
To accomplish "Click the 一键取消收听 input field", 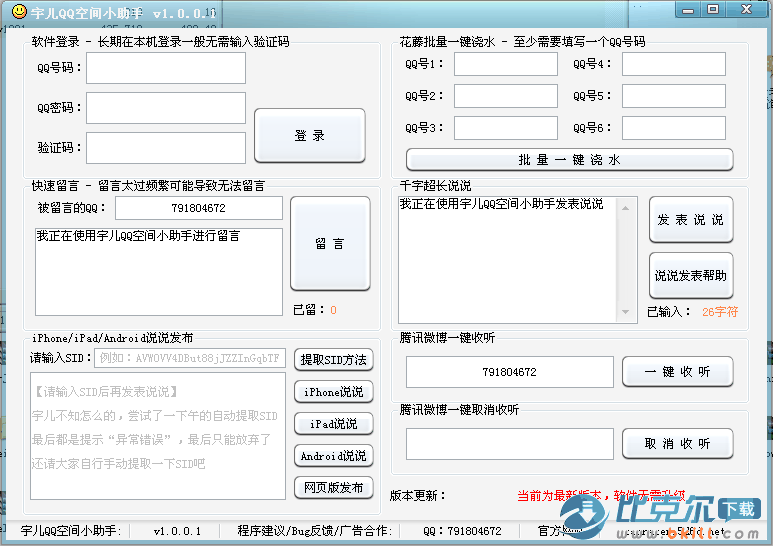I will pos(510,444).
